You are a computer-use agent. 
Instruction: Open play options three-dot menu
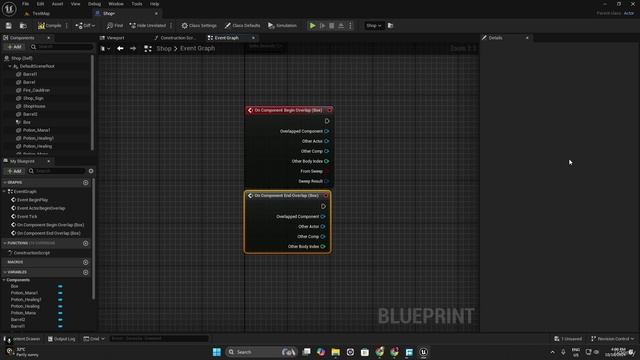click(x=350, y=26)
